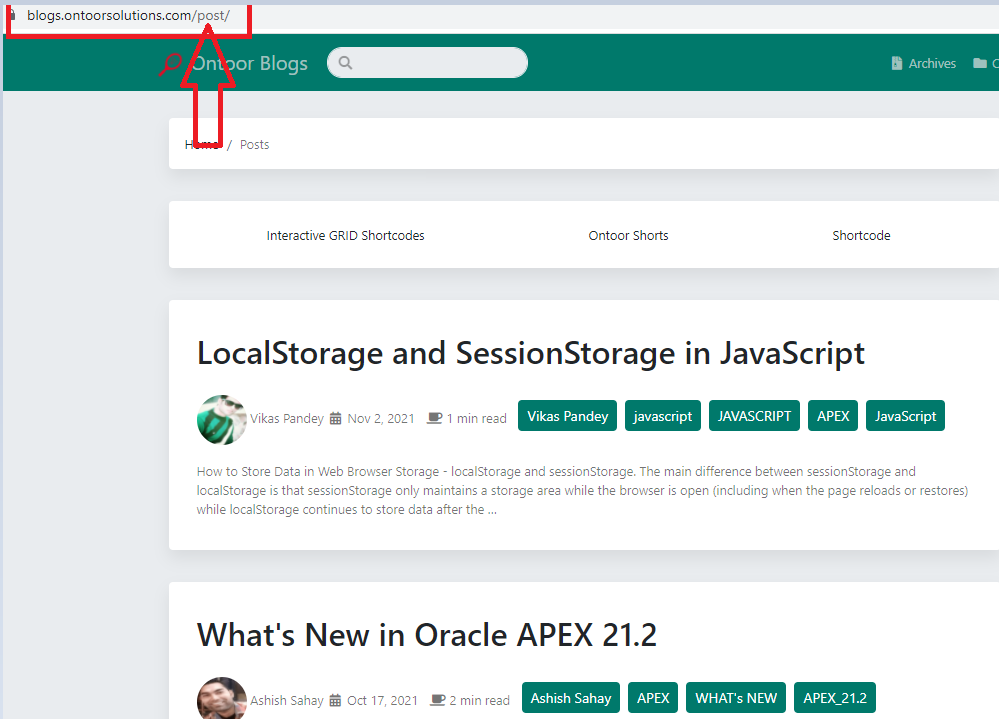Open Vikas Pandey's avatar picture
Viewport: 999px width, 719px height.
(x=221, y=419)
